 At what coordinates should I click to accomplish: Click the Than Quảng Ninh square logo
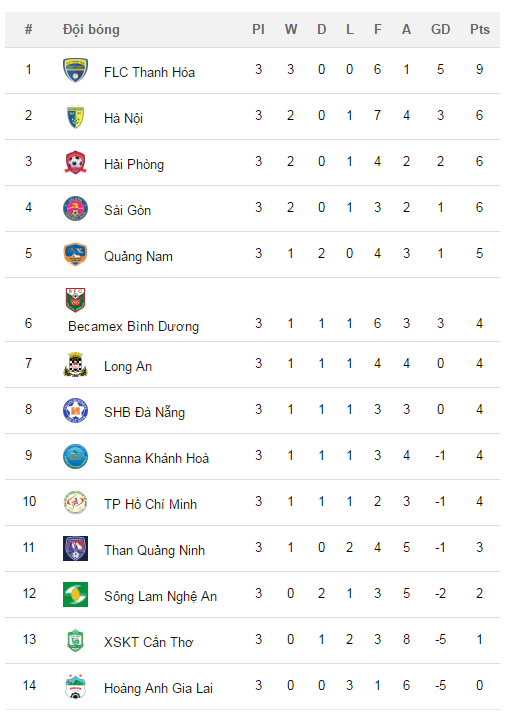point(75,548)
